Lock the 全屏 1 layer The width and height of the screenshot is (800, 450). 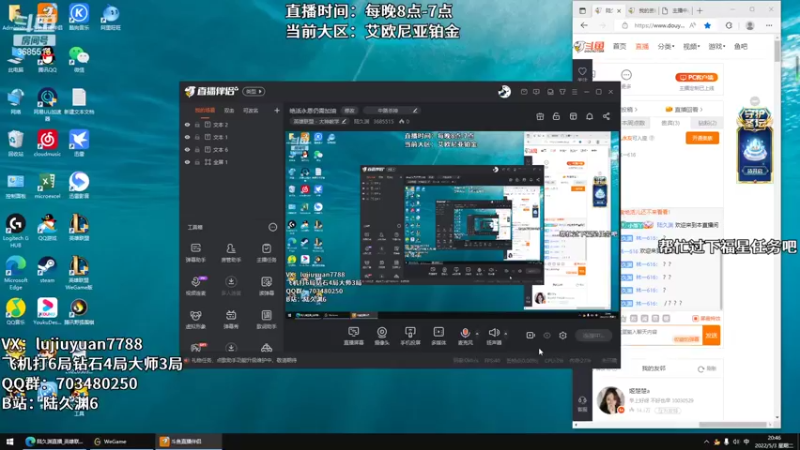197,162
